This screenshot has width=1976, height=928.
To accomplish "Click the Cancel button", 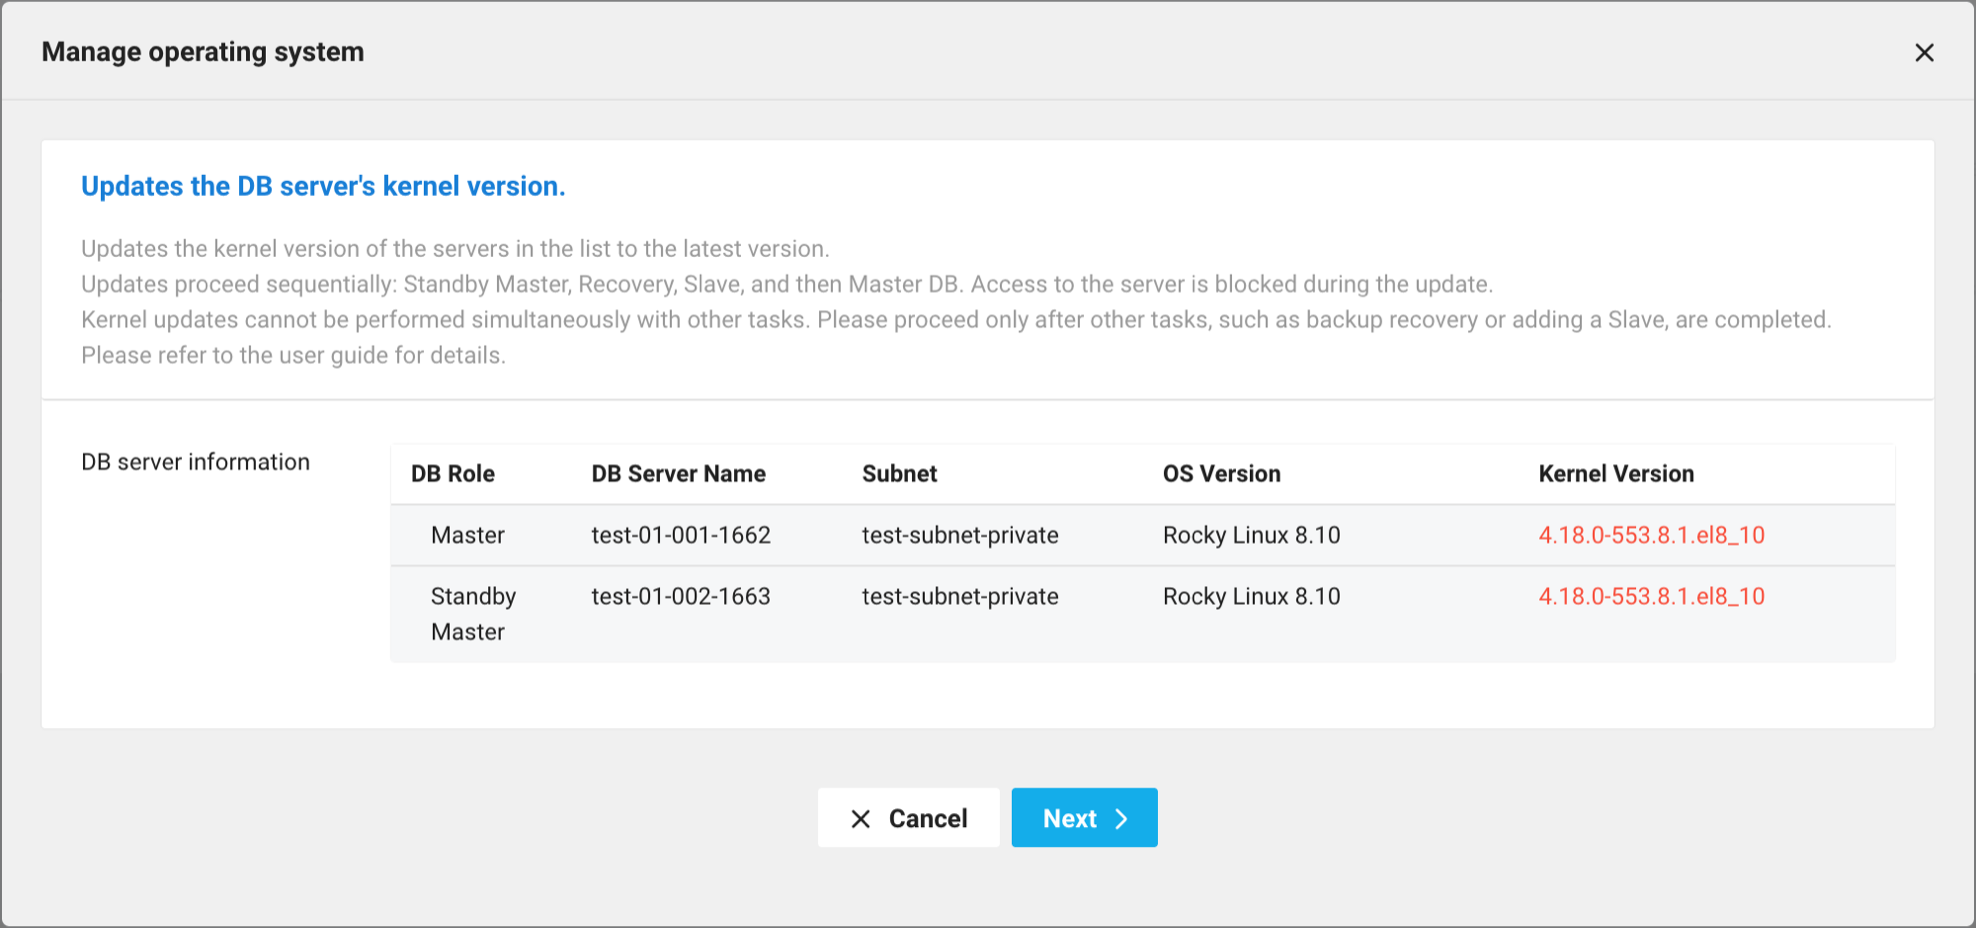I will tap(908, 818).
